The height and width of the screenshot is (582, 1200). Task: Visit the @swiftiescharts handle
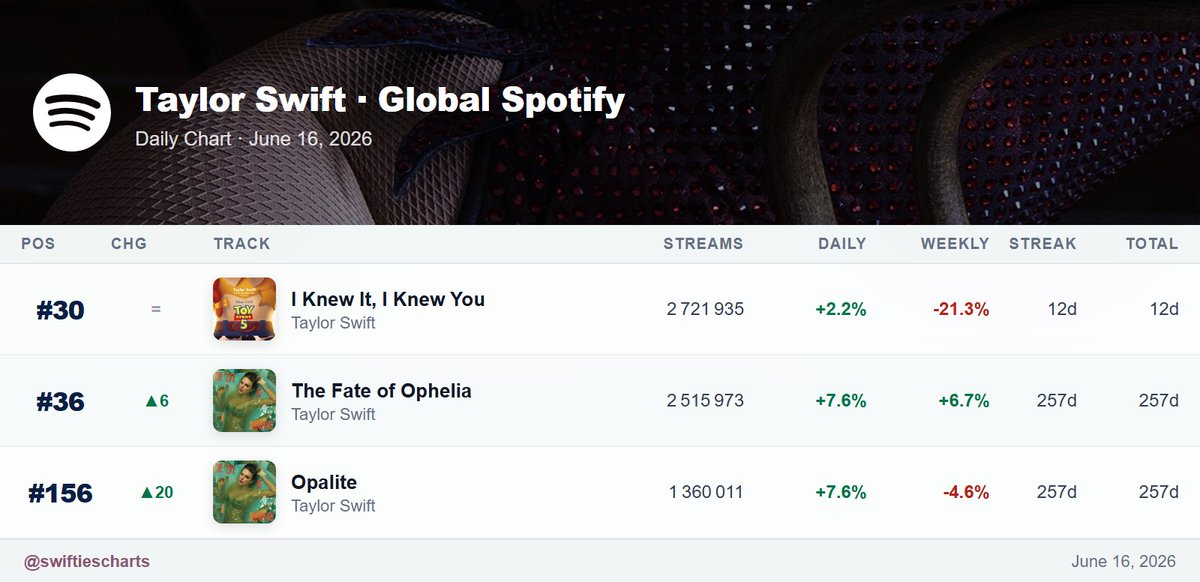coord(87,561)
